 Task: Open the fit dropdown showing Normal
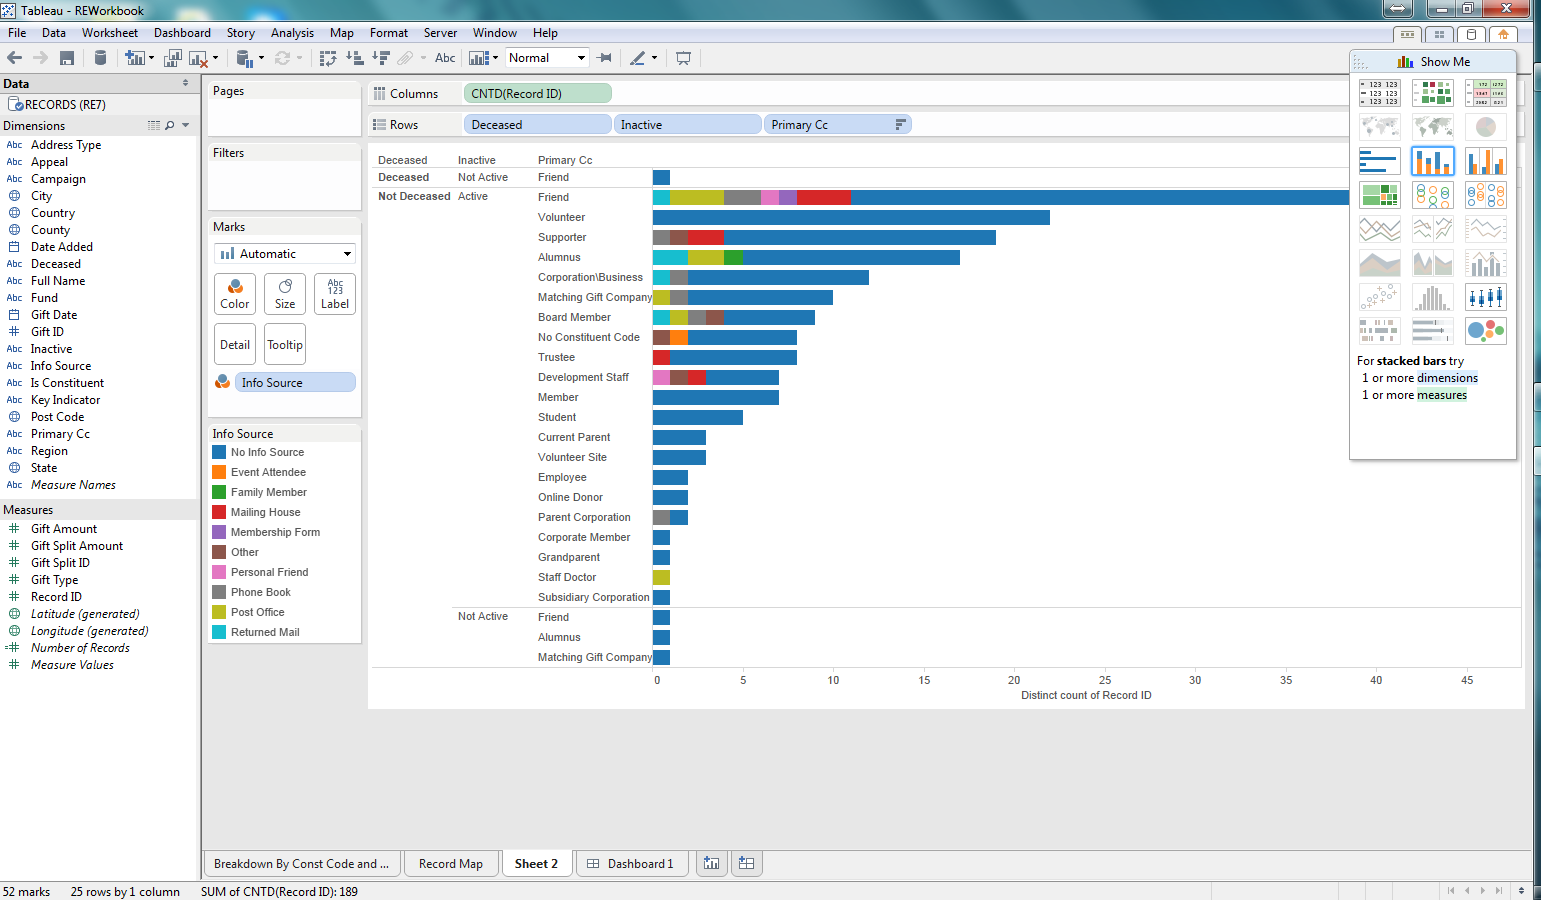[547, 57]
